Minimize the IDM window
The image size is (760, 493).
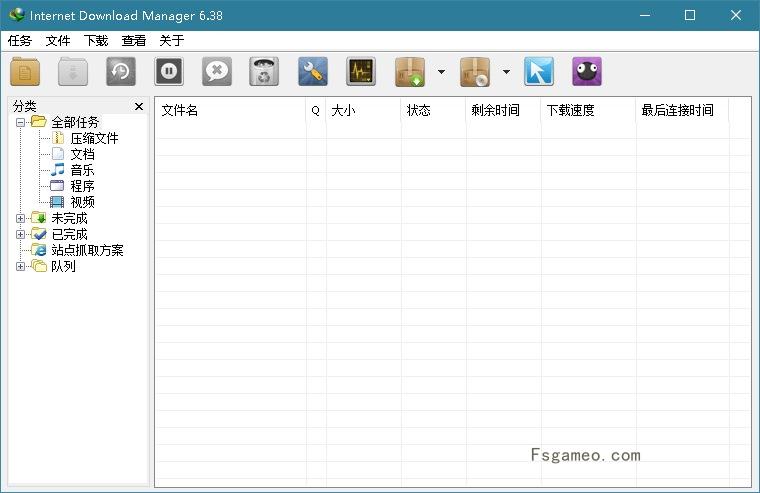coord(645,15)
